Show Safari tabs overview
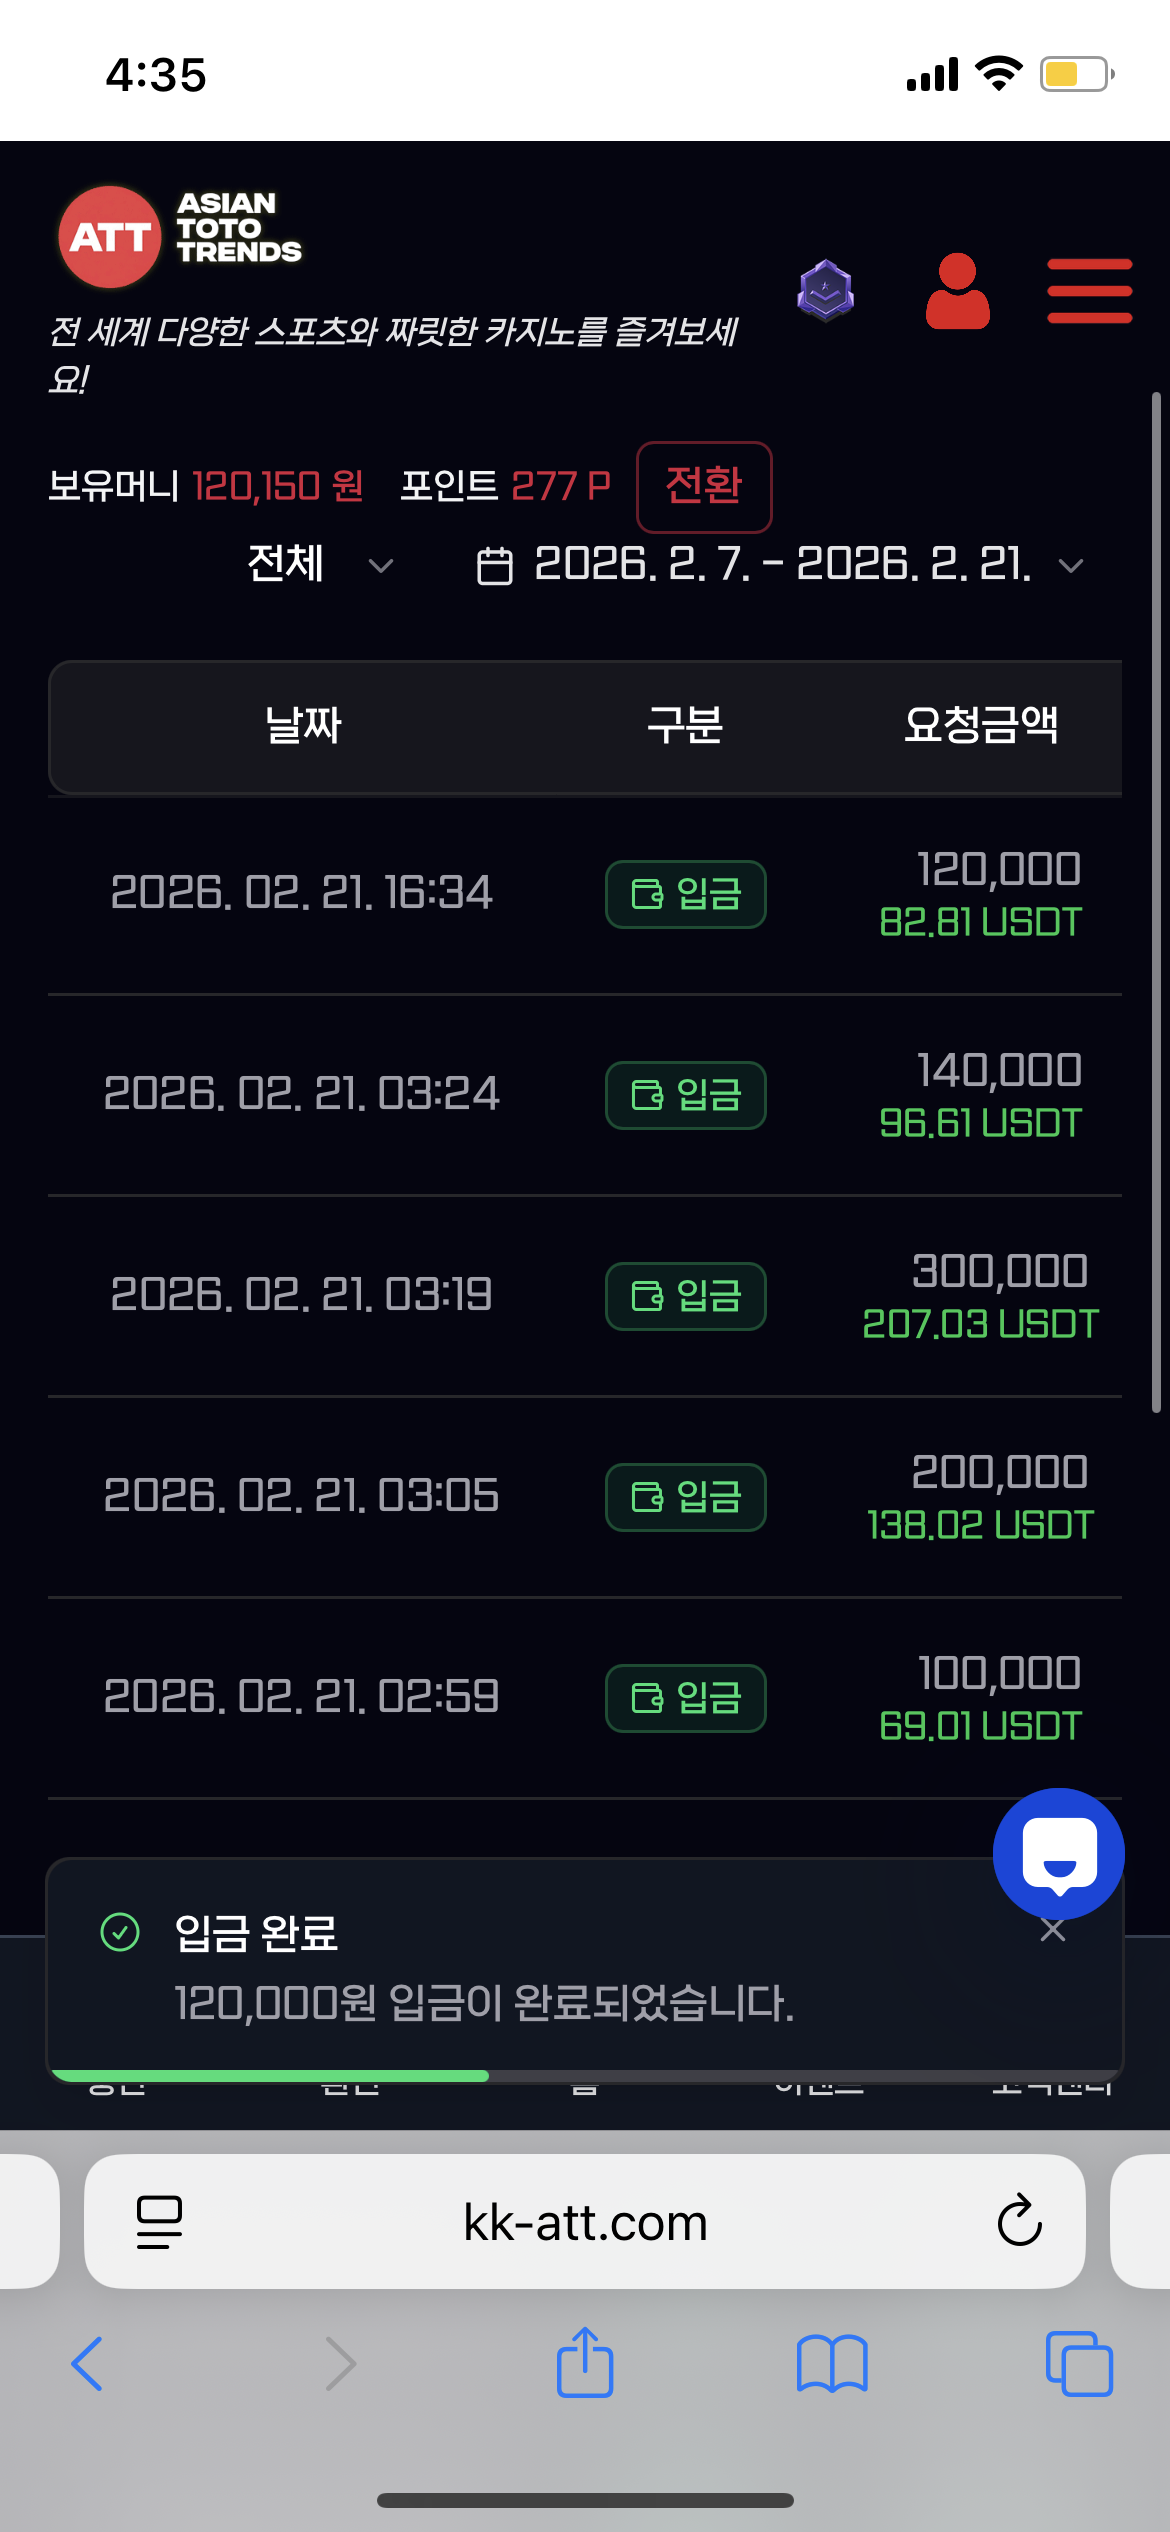1170x2532 pixels. point(1078,2363)
